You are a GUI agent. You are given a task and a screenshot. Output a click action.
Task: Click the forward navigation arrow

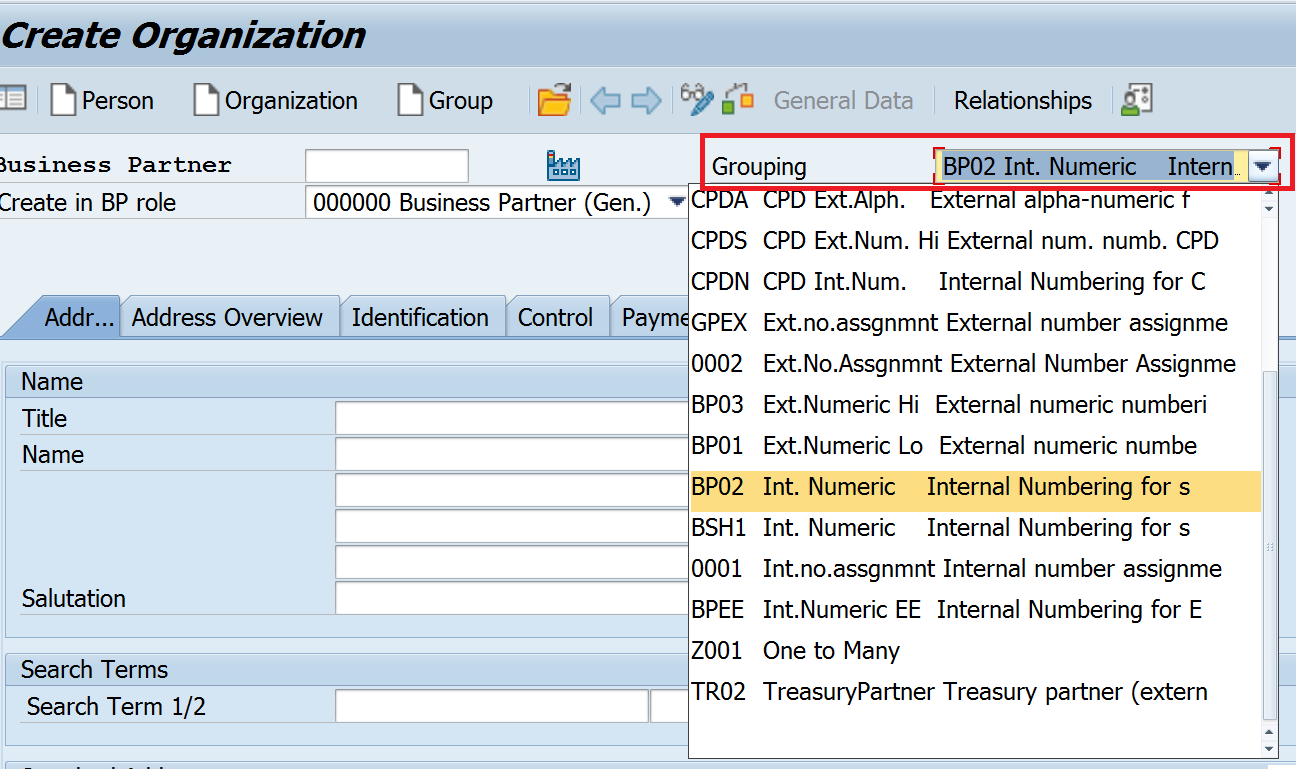645,100
